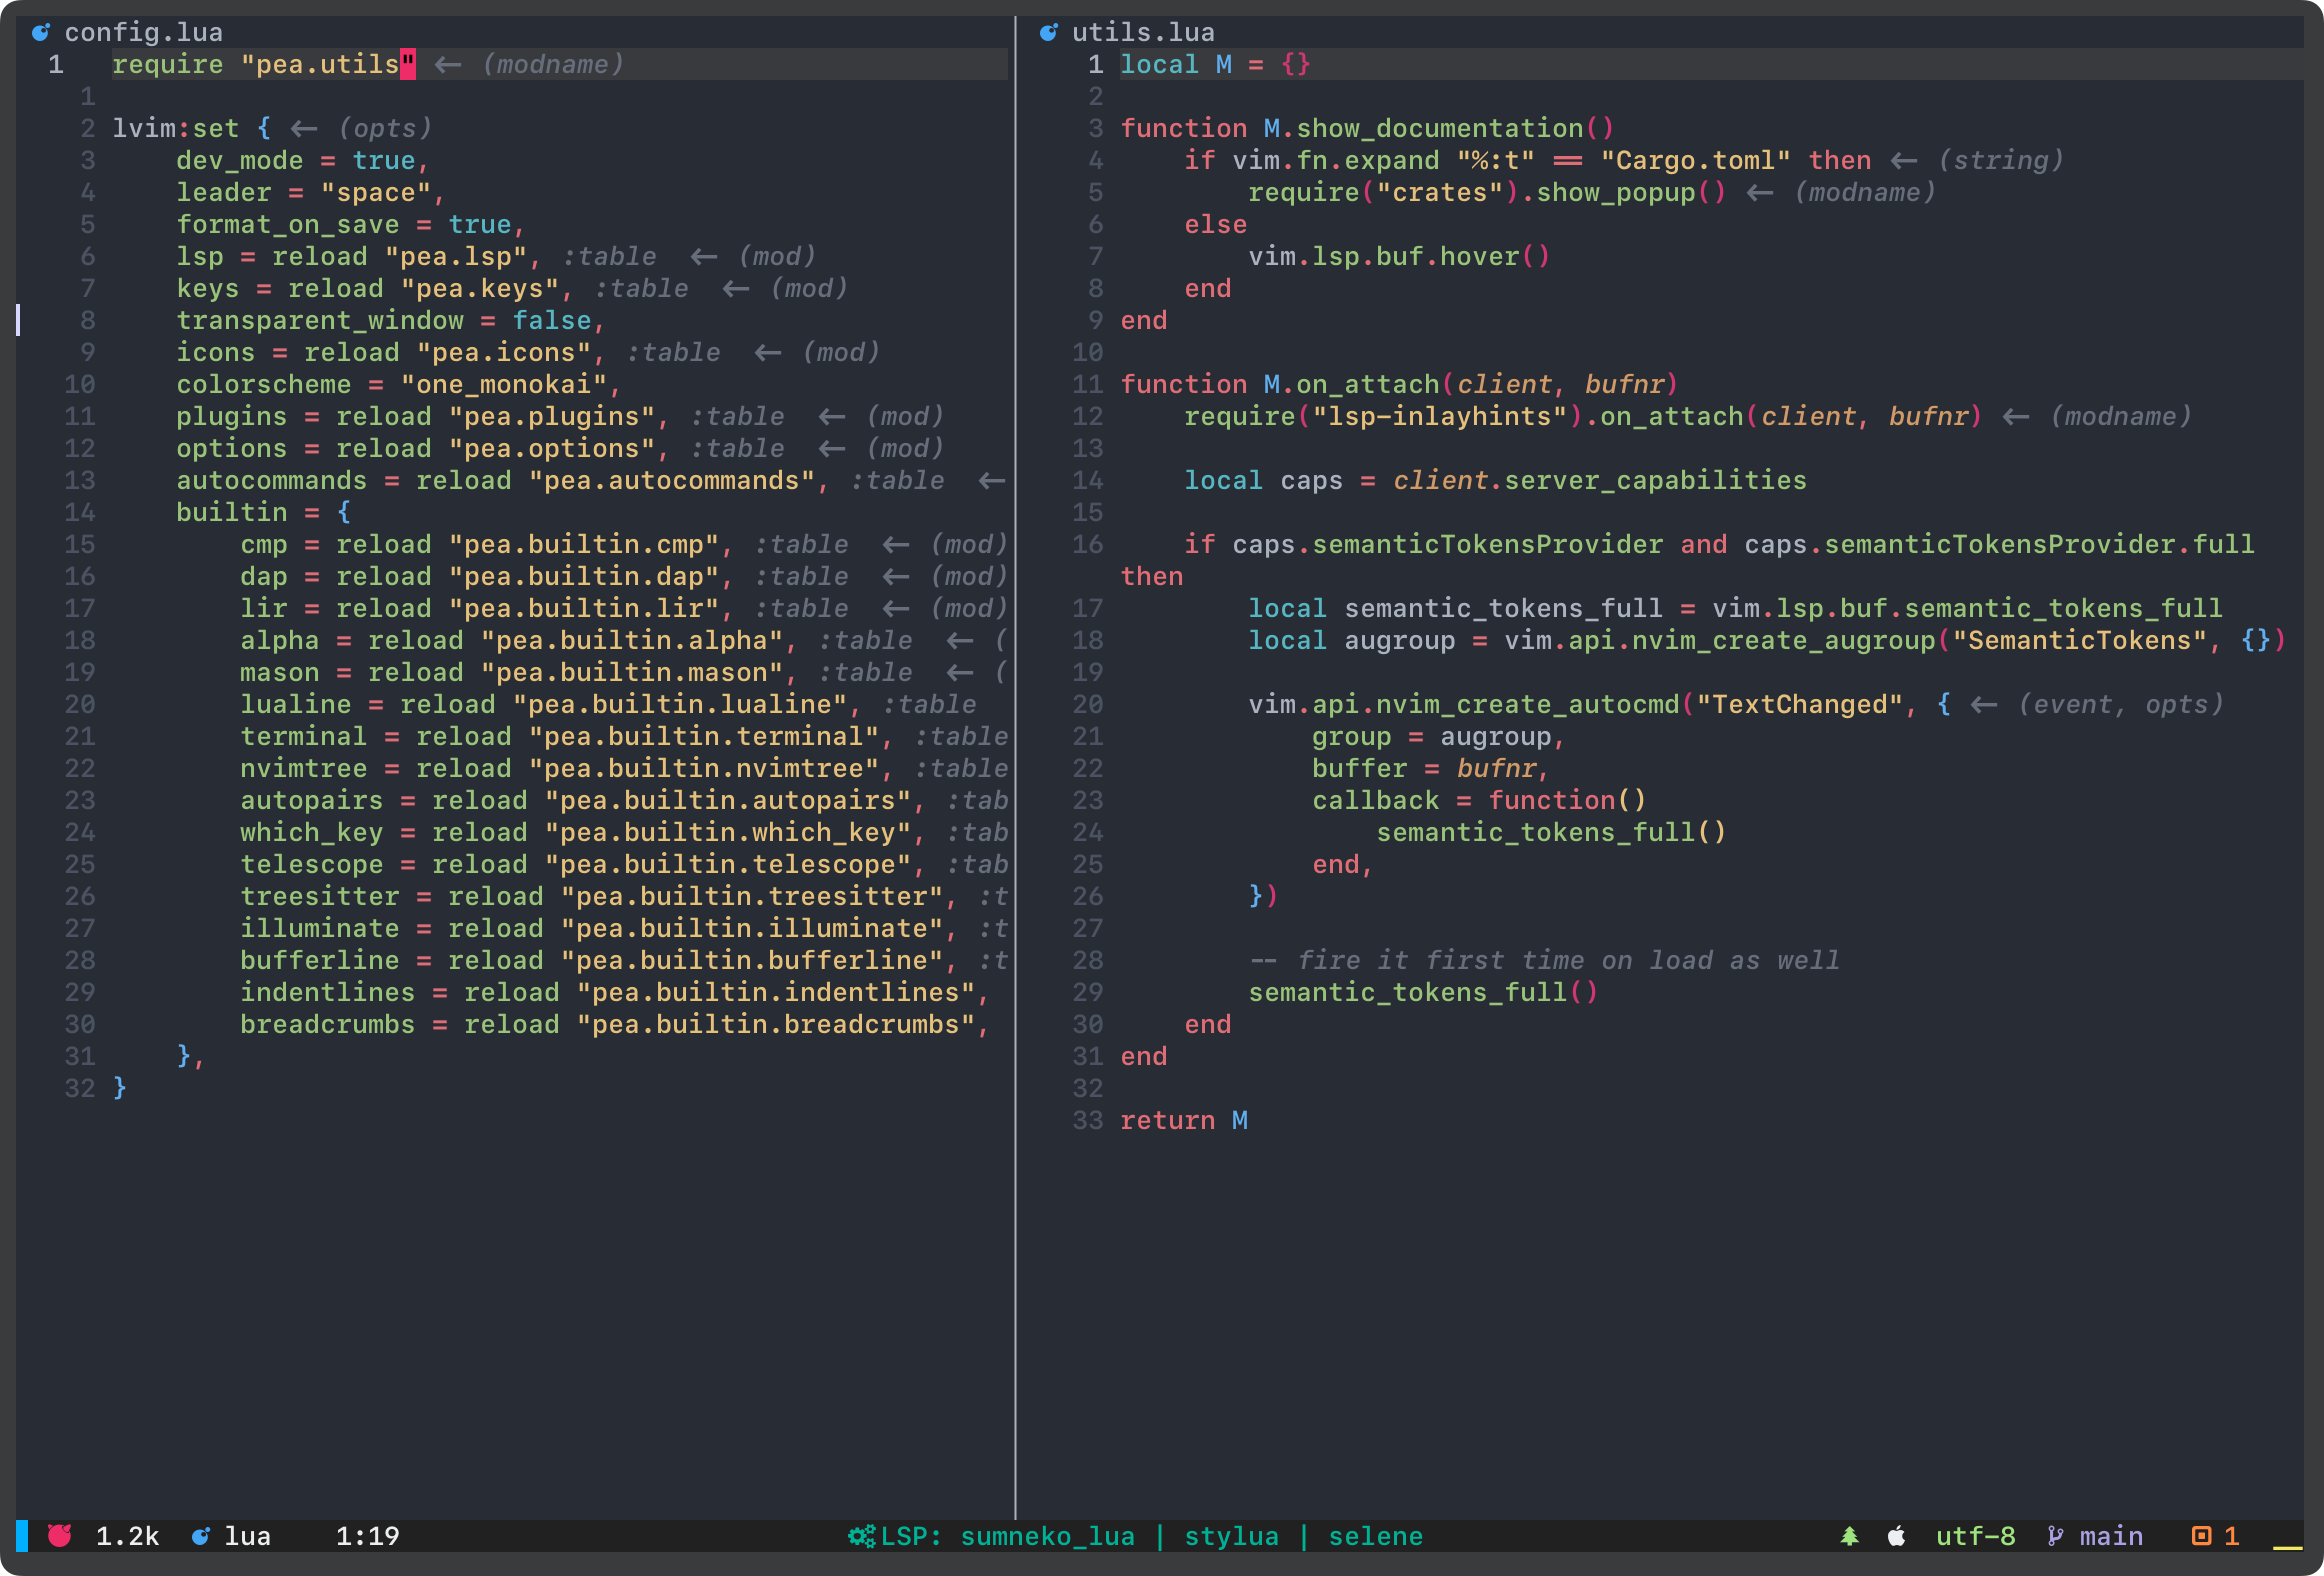Click the 1.2k file size entry
Screen dimensions: 2324x1576
[128, 1536]
